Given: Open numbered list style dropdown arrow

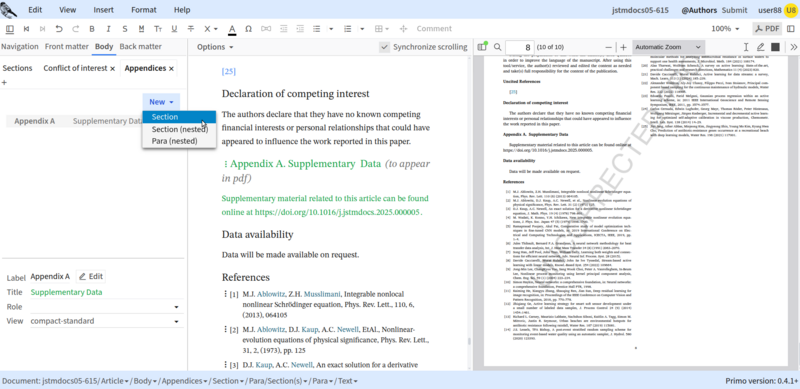Looking at the screenshot, I should tap(363, 29).
